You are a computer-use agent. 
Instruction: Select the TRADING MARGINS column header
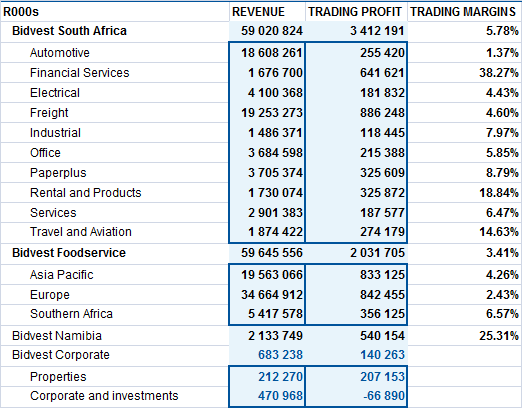tap(463, 12)
